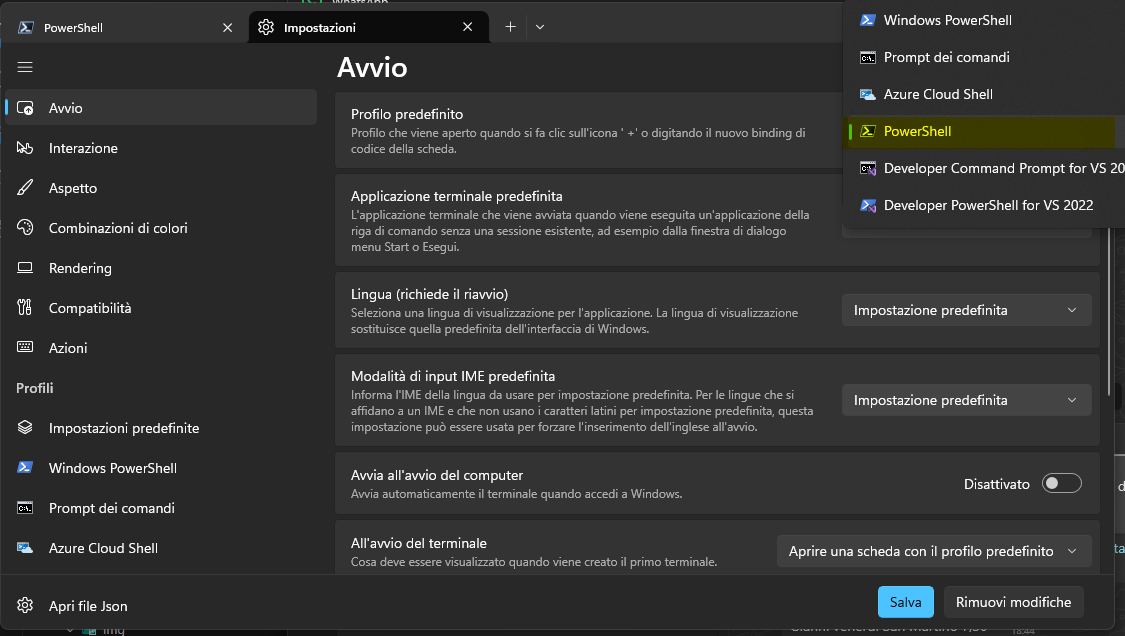
Task: Open new tab profile dropdown chevron
Action: pos(540,27)
